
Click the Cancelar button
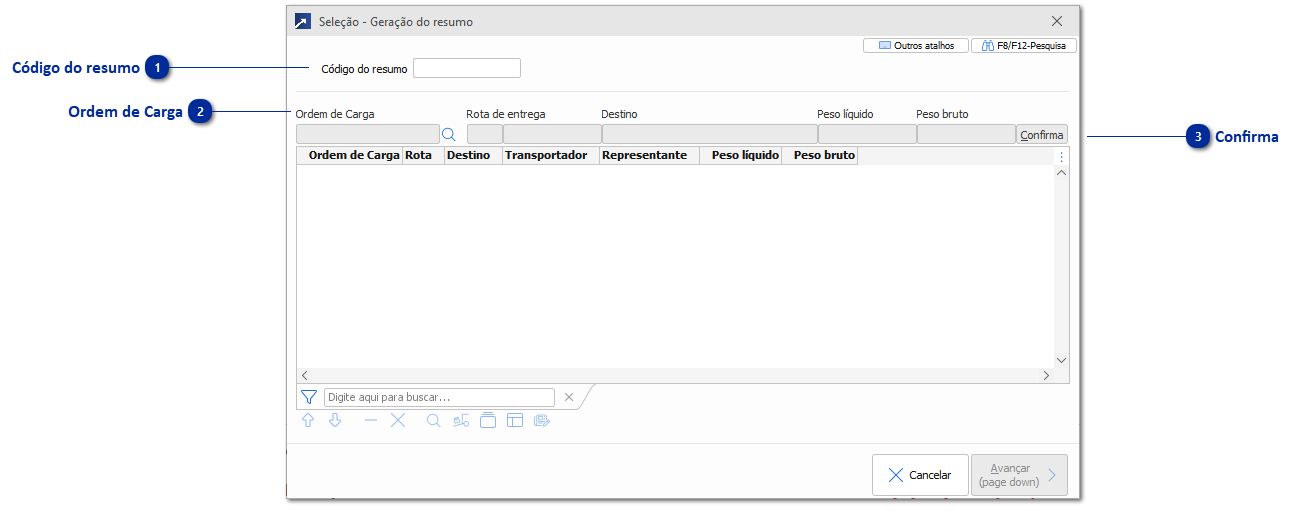(920, 475)
